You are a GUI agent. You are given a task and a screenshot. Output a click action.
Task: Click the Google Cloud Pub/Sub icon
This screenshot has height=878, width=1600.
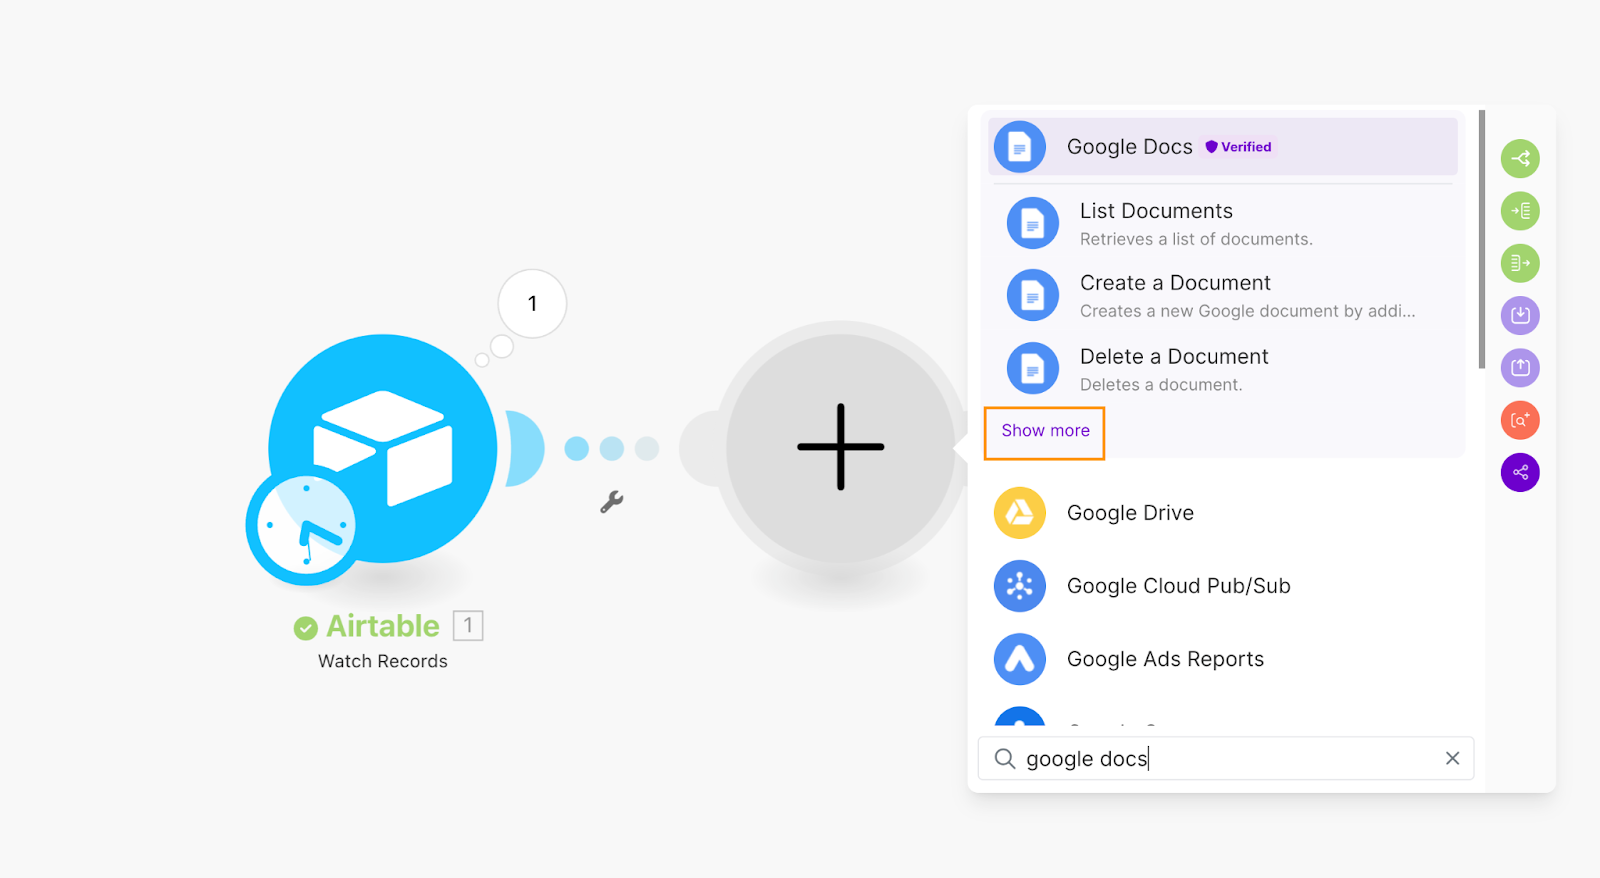tap(1019, 586)
